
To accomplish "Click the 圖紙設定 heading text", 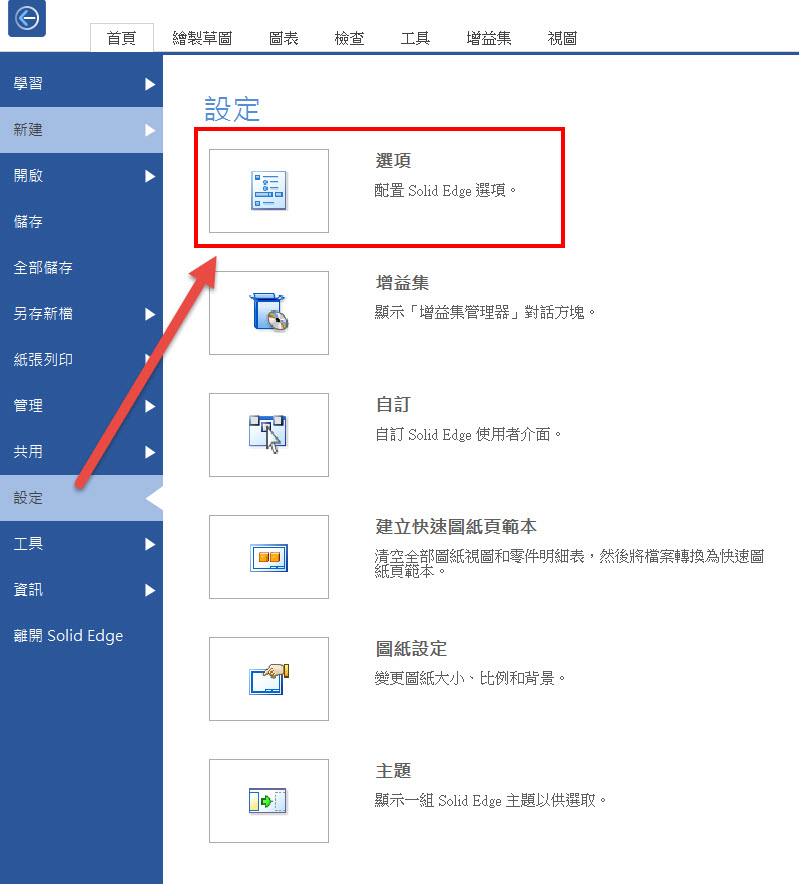I will click(411, 648).
